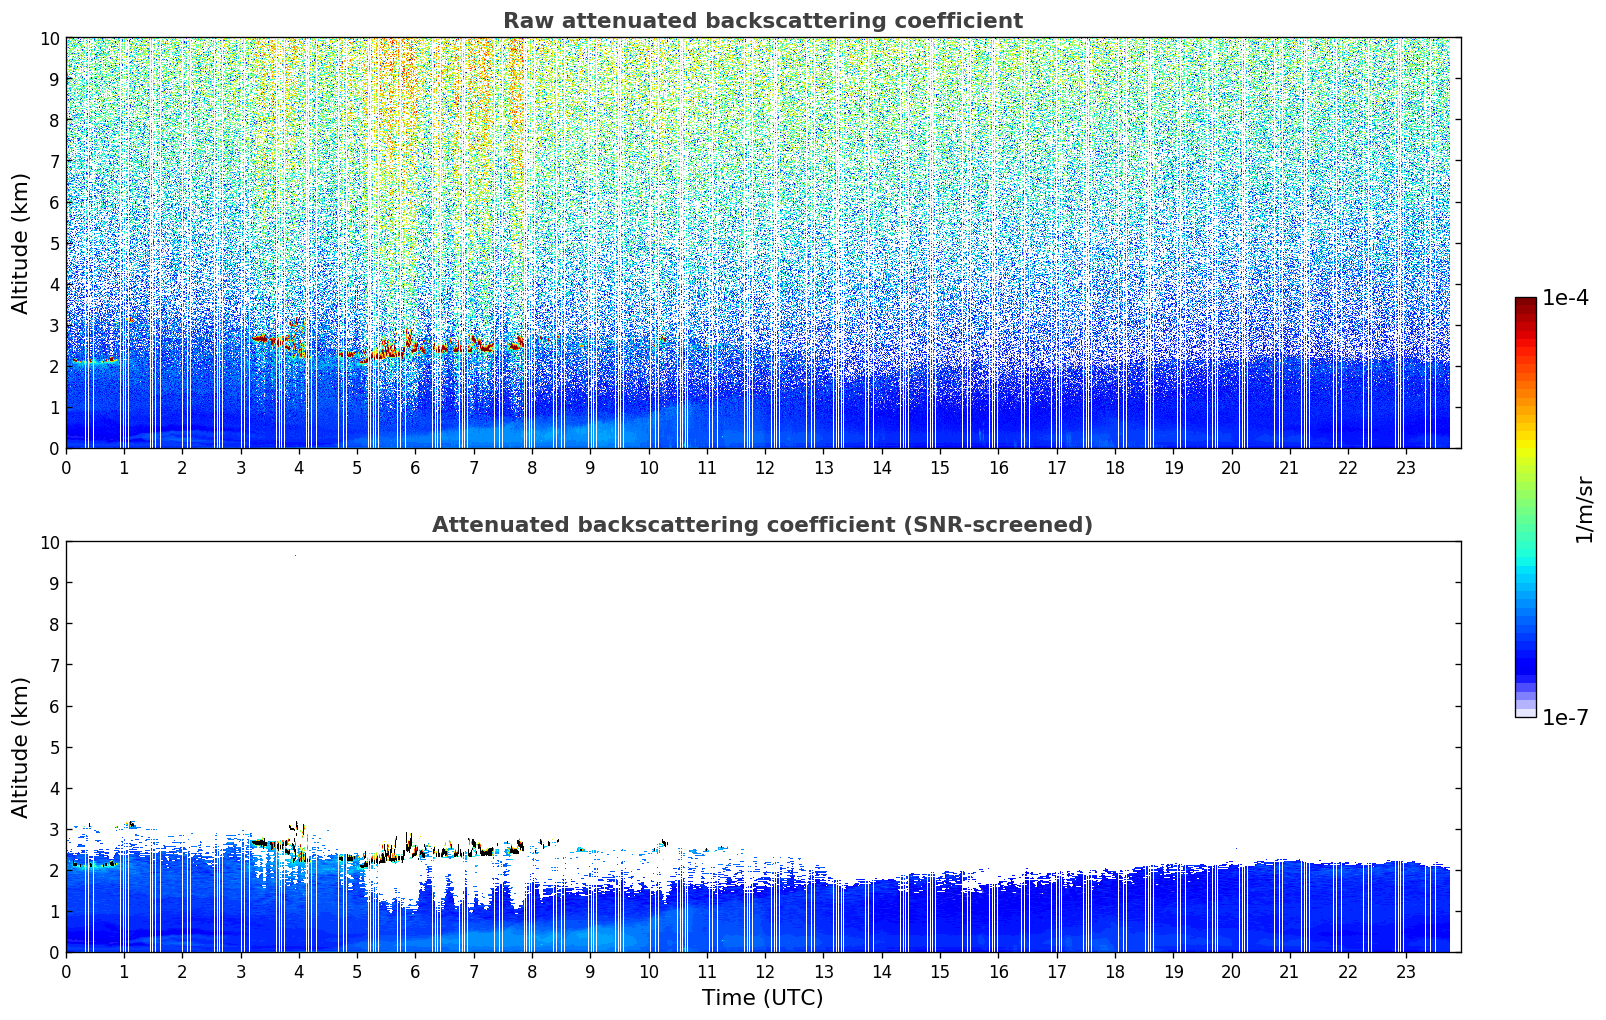
Task: Select hour 23 tick on bottom time axis
Action: click(x=1405, y=971)
